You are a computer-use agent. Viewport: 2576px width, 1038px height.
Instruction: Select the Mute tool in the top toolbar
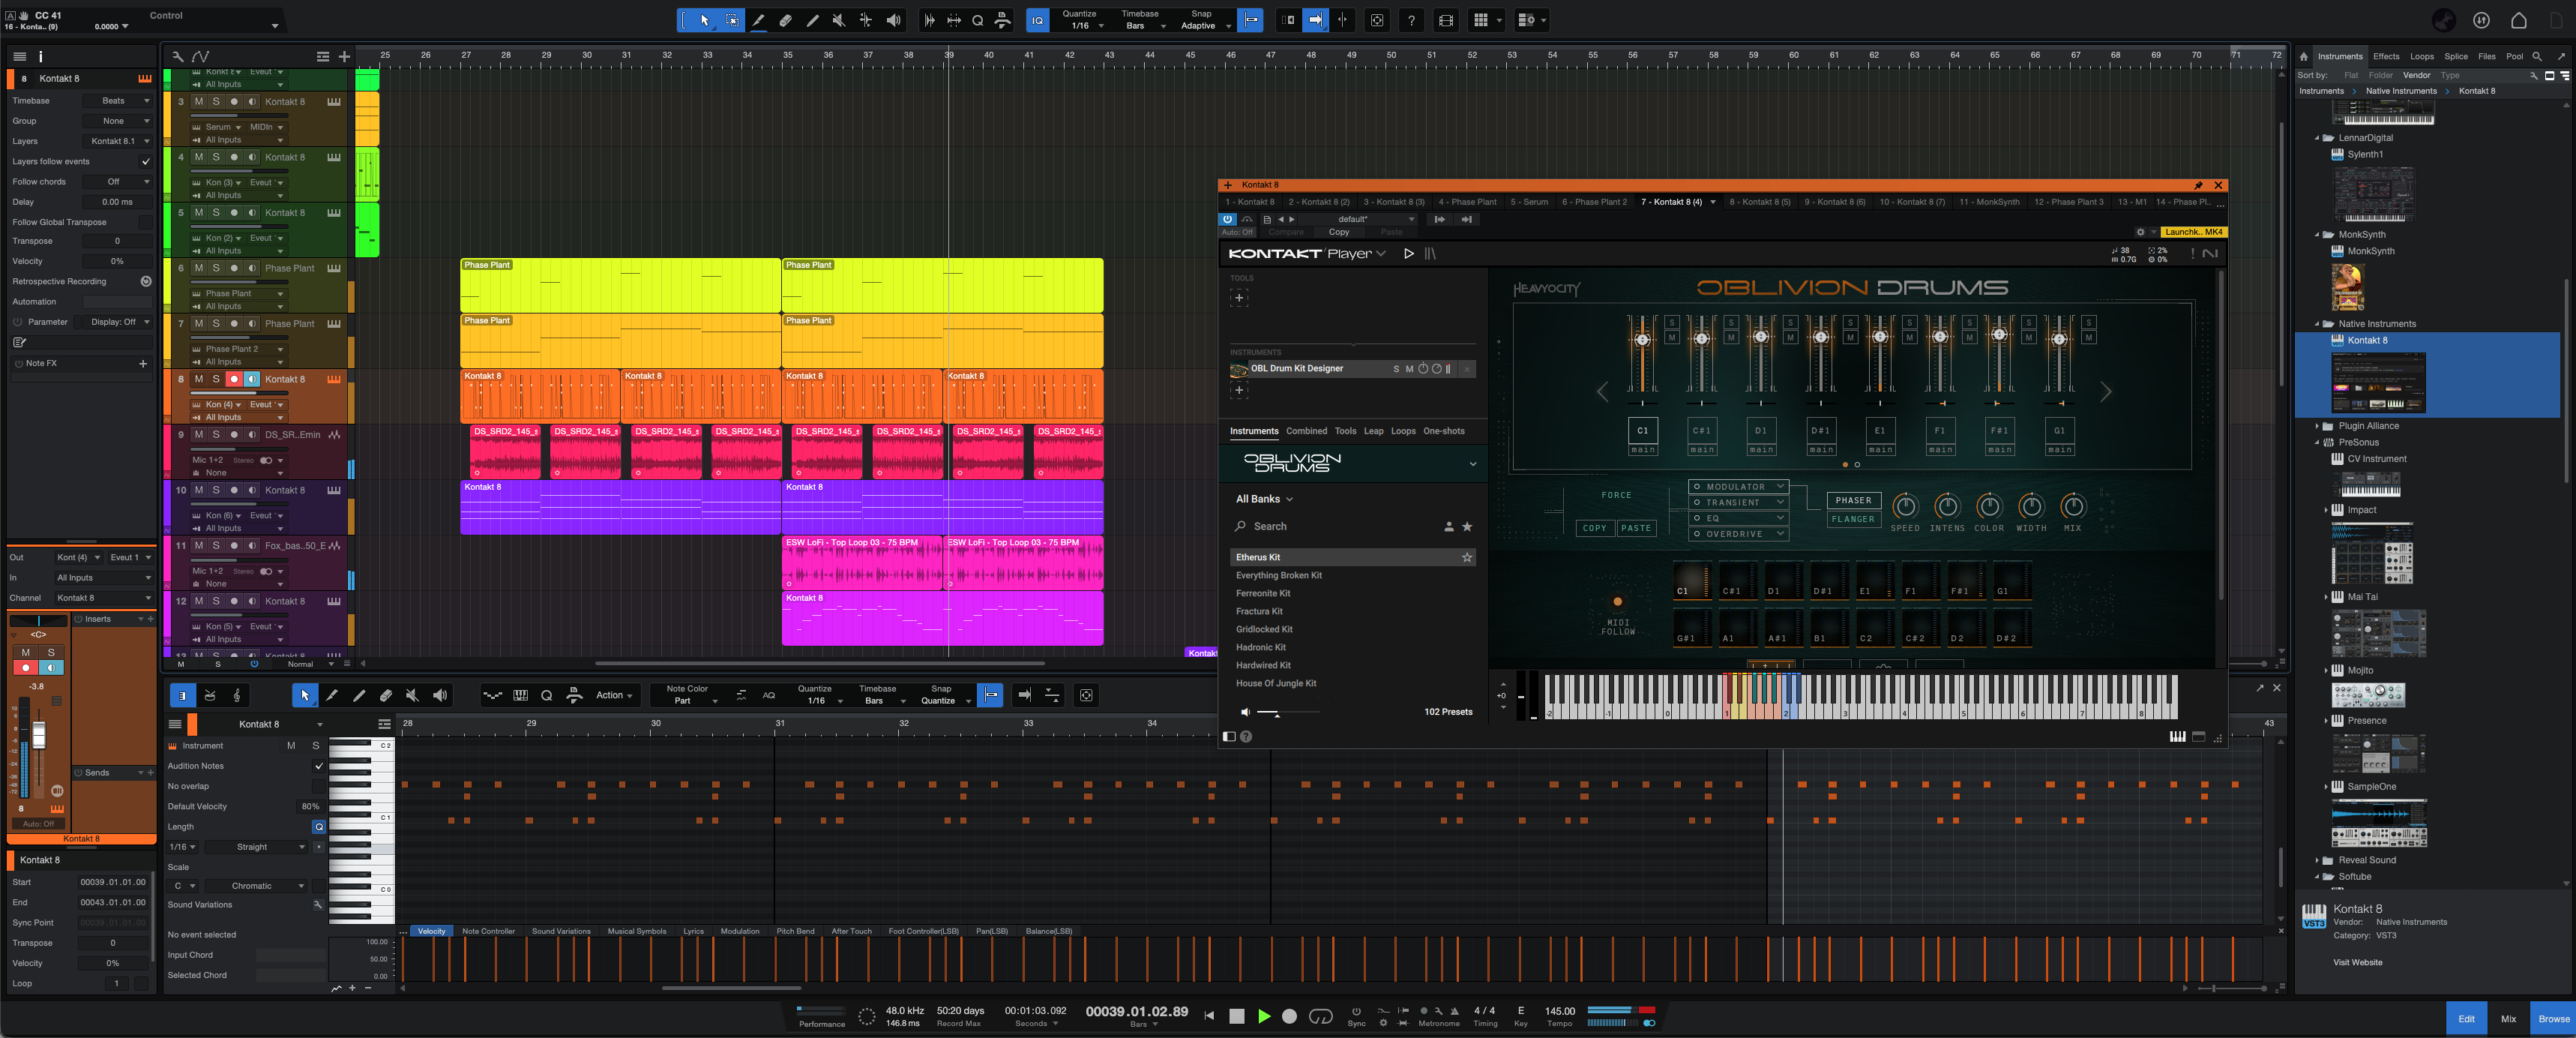pyautogui.click(x=839, y=20)
